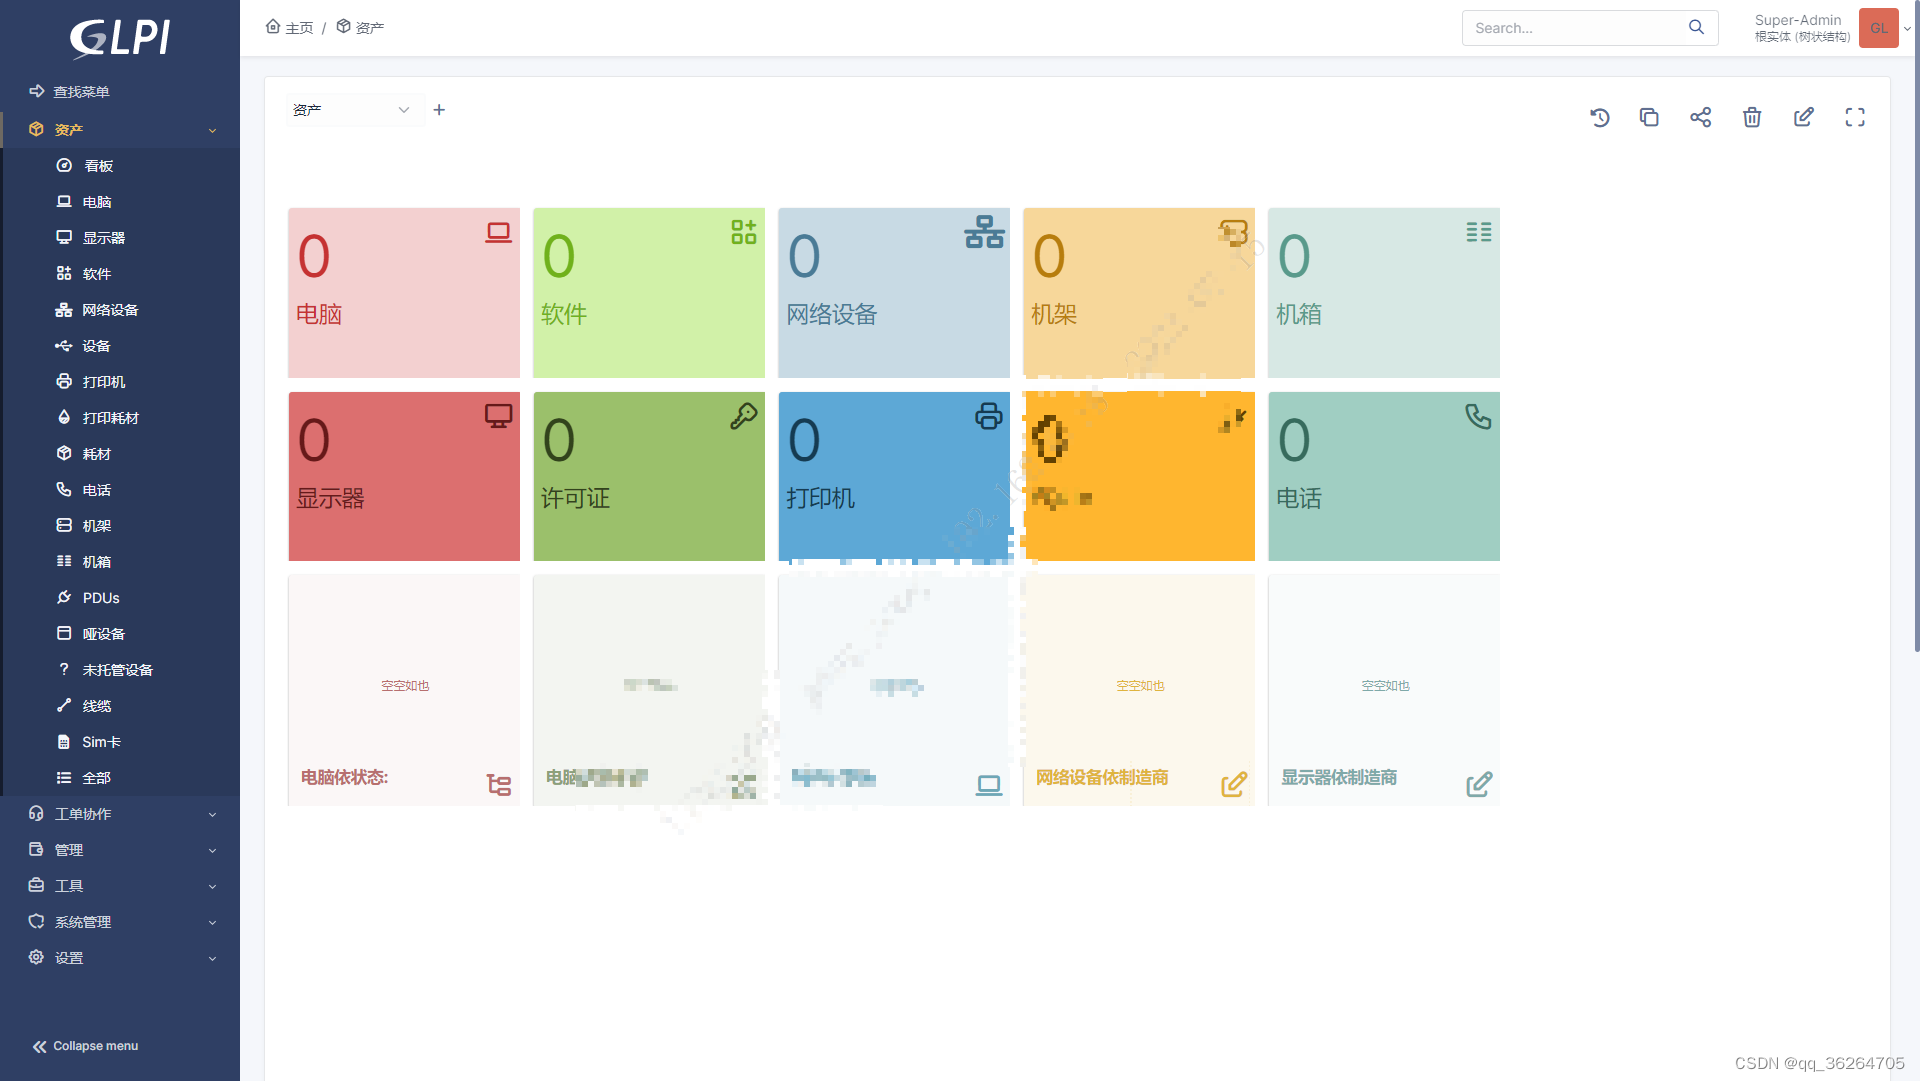Click the search magnifier icon
1920x1081 pixels.
(1696, 28)
